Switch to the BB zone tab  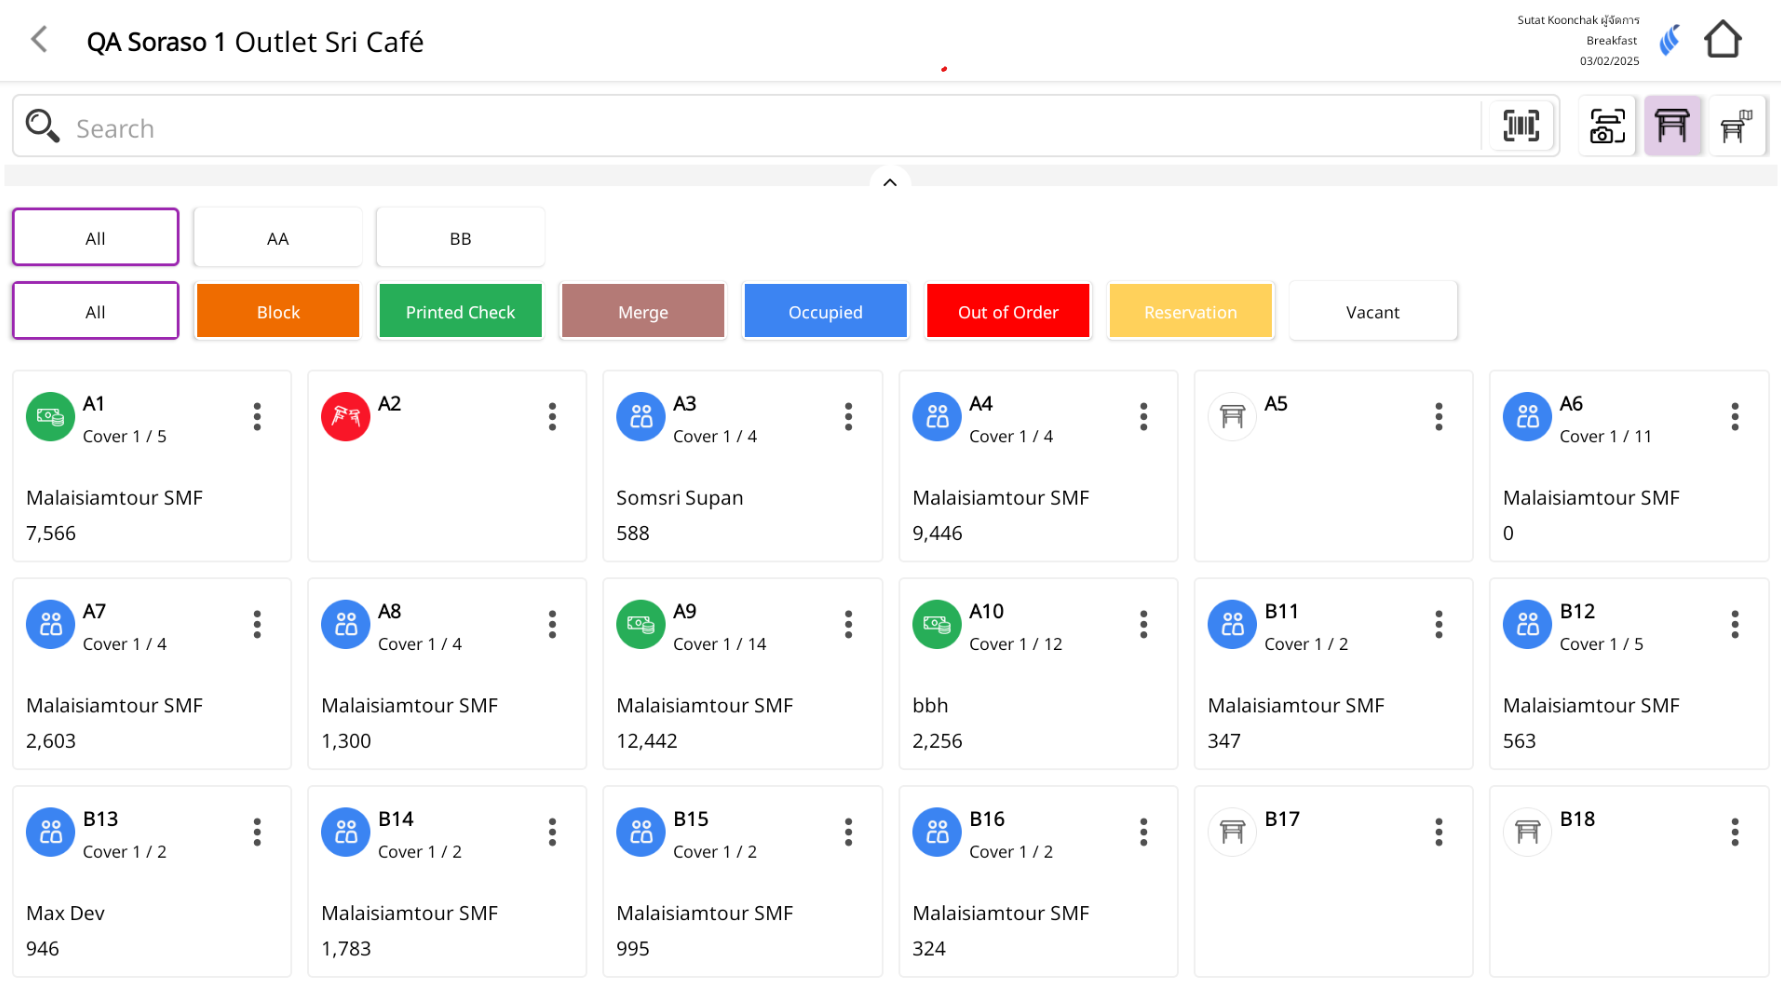click(460, 238)
